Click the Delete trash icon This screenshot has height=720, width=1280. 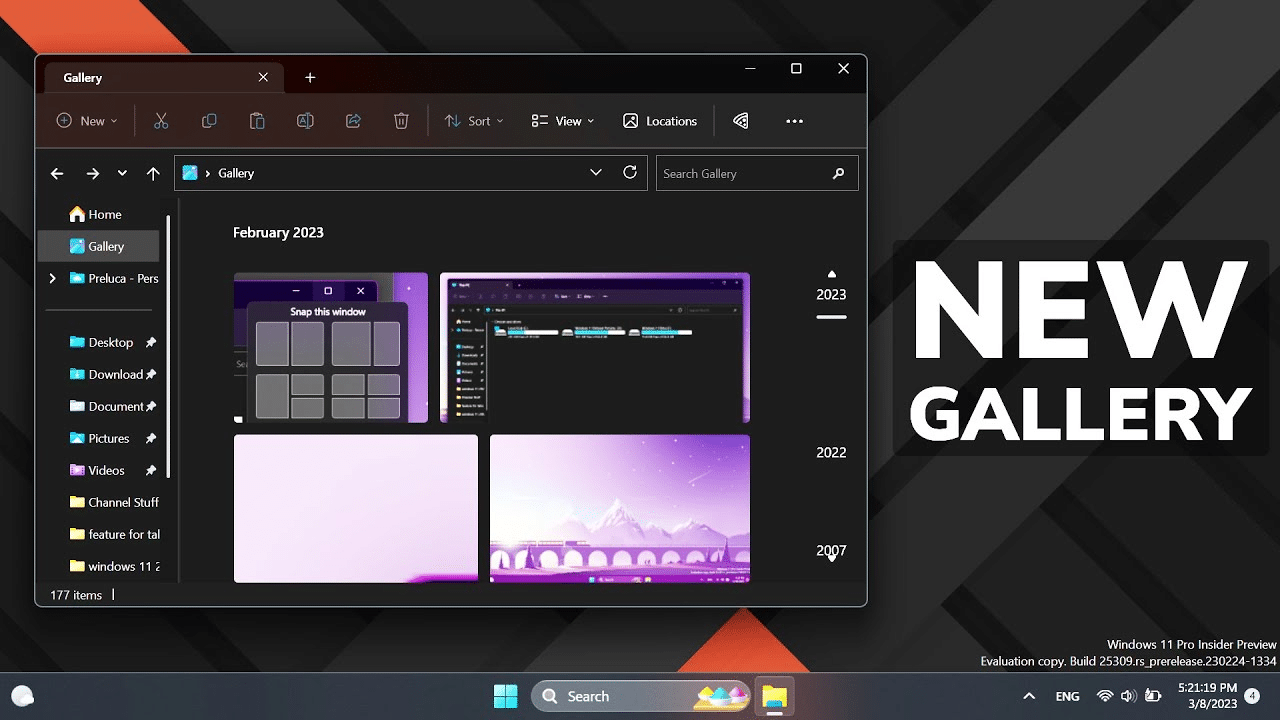401,121
